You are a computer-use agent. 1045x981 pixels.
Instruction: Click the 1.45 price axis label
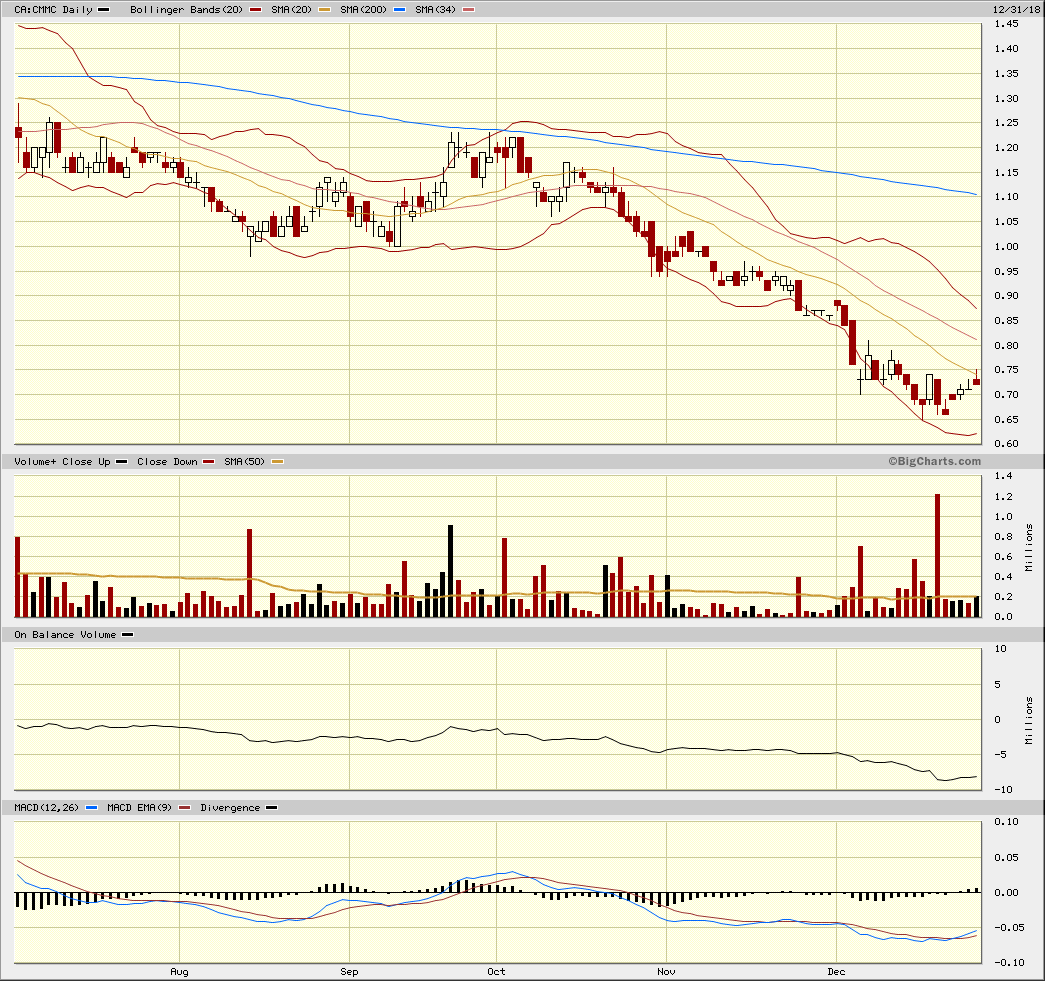pyautogui.click(x=1006, y=24)
